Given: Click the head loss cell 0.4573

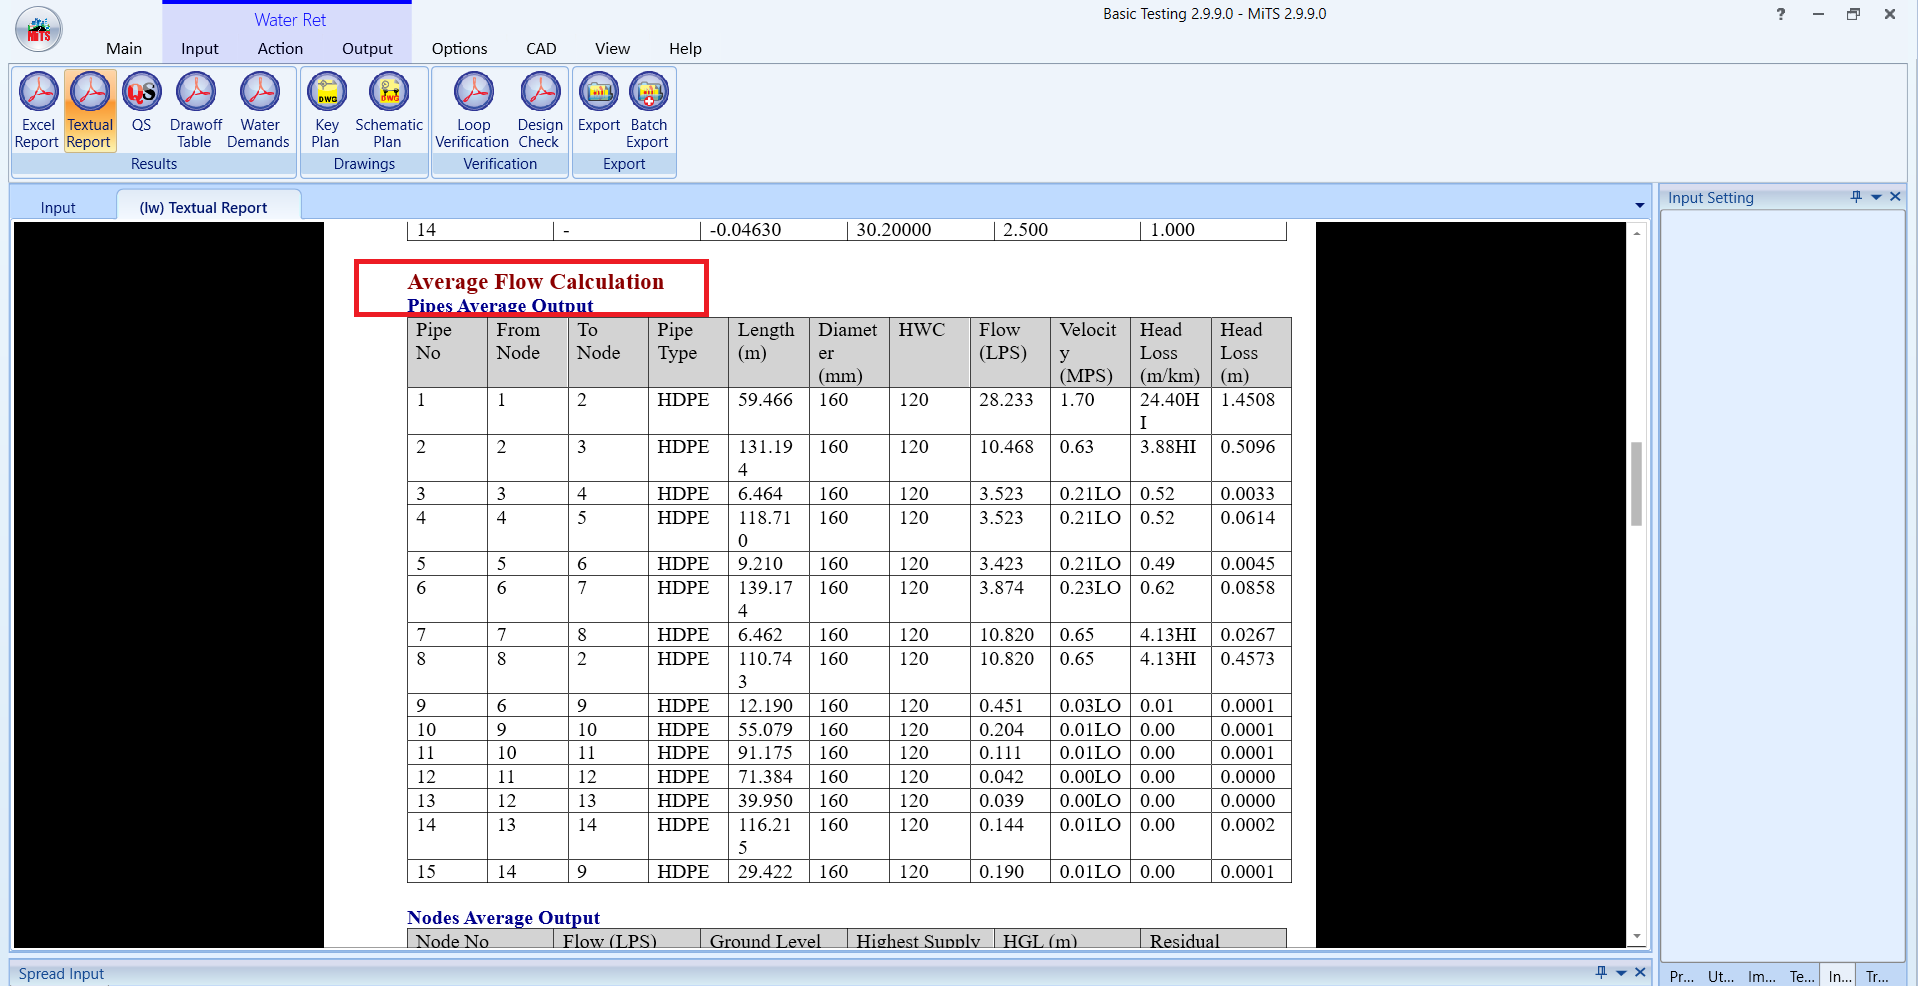Looking at the screenshot, I should pos(1251,669).
